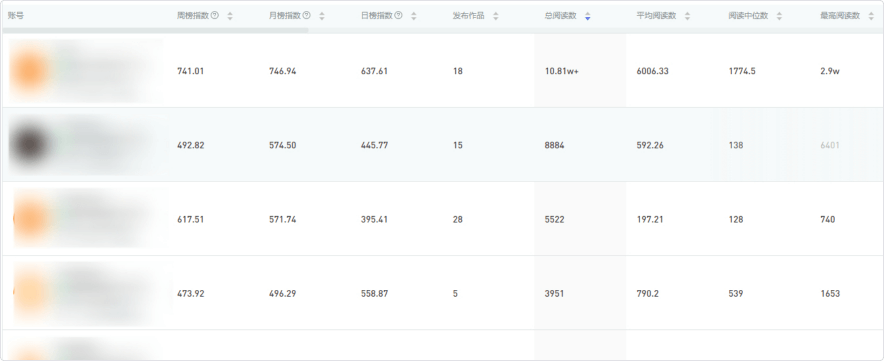
Task: Click the help icon next to 月榜指数
Action: (307, 16)
